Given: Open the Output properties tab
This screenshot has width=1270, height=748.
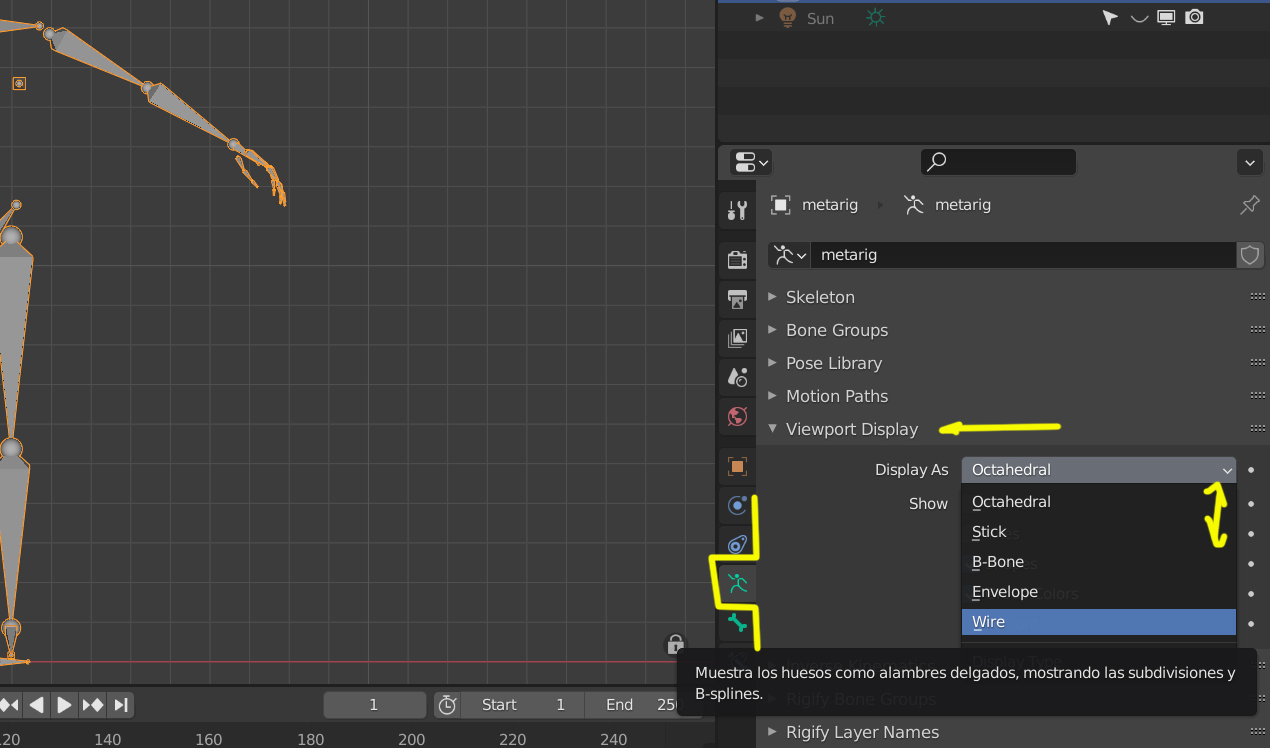Looking at the screenshot, I should [x=737, y=299].
